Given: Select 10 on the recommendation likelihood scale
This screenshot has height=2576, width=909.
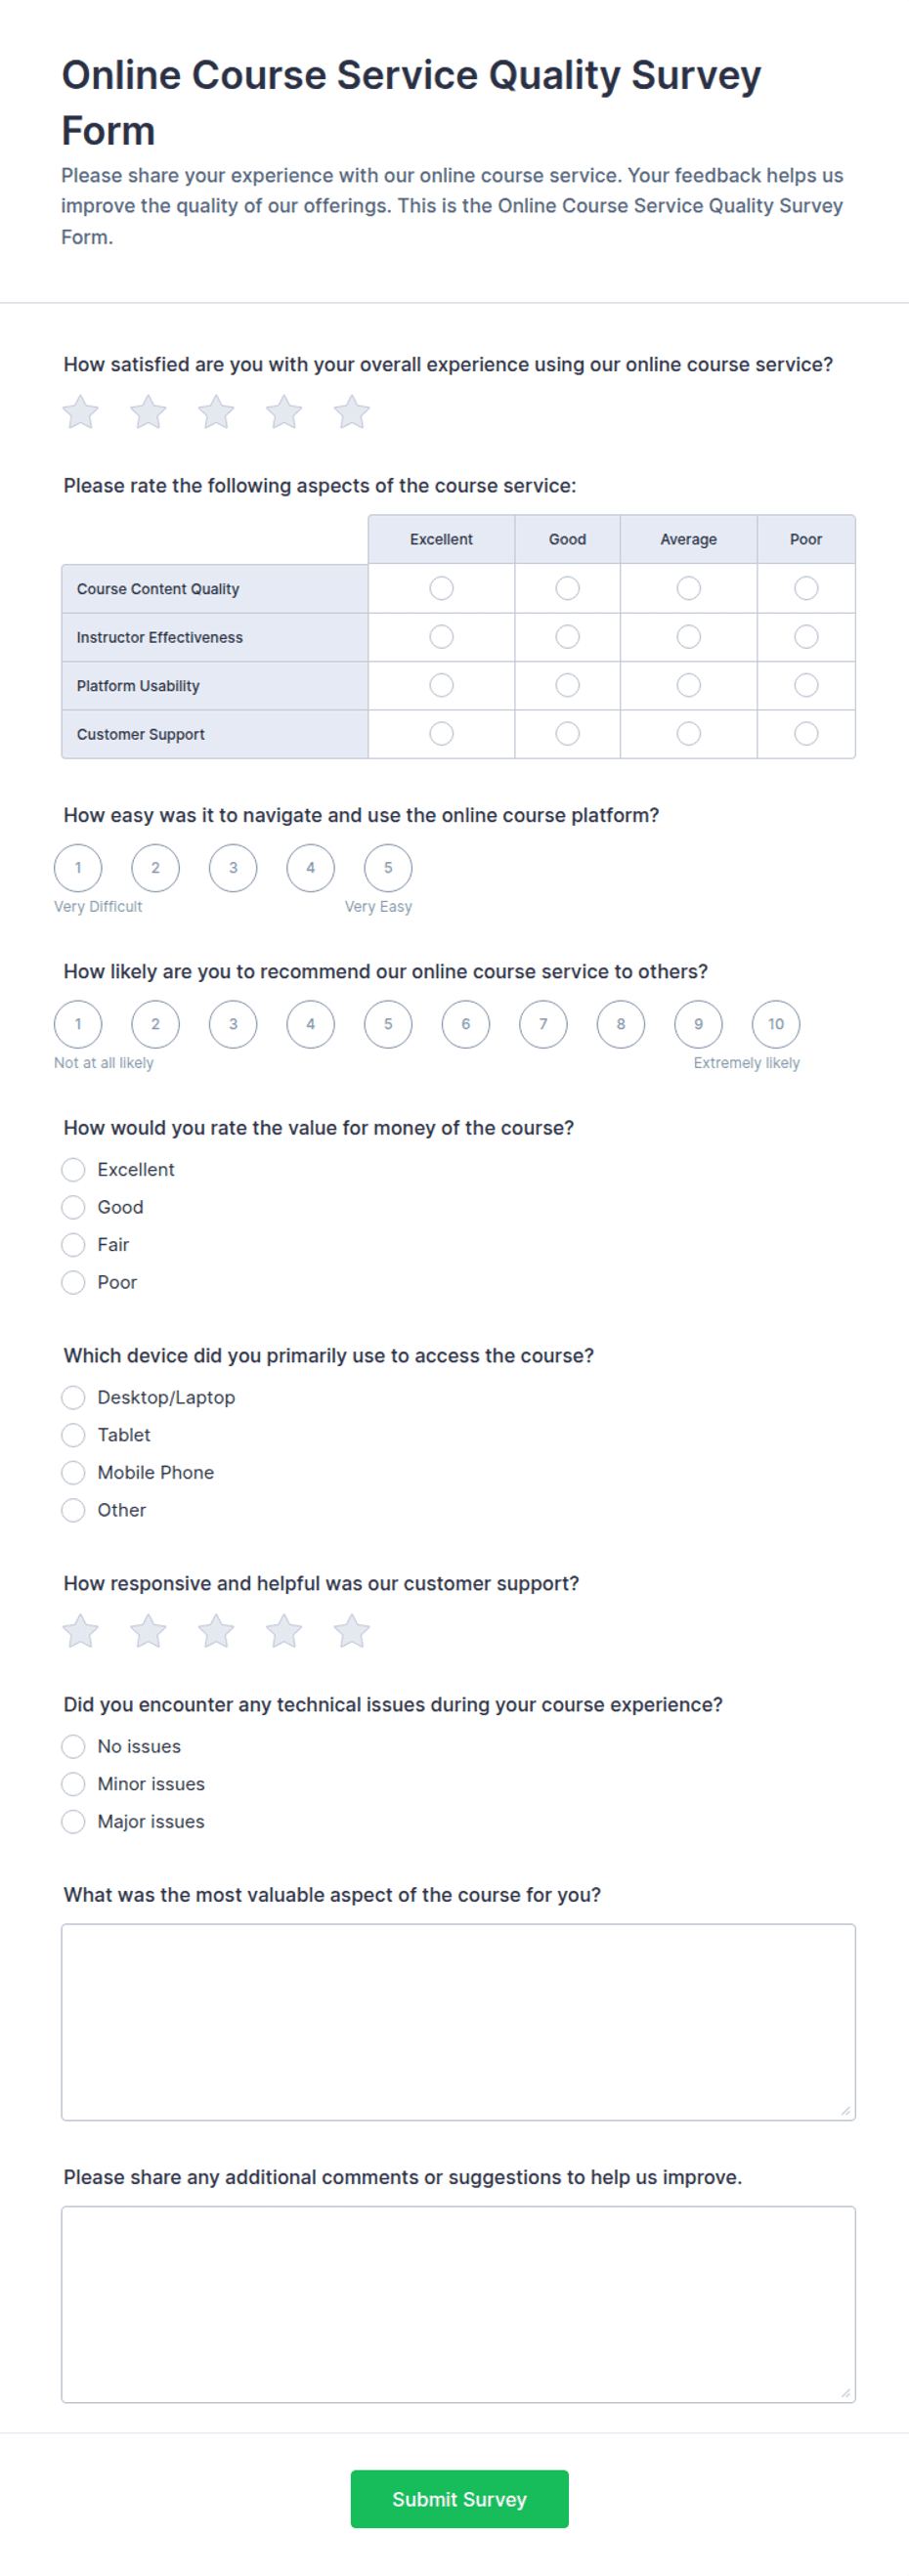Looking at the screenshot, I should [776, 1024].
